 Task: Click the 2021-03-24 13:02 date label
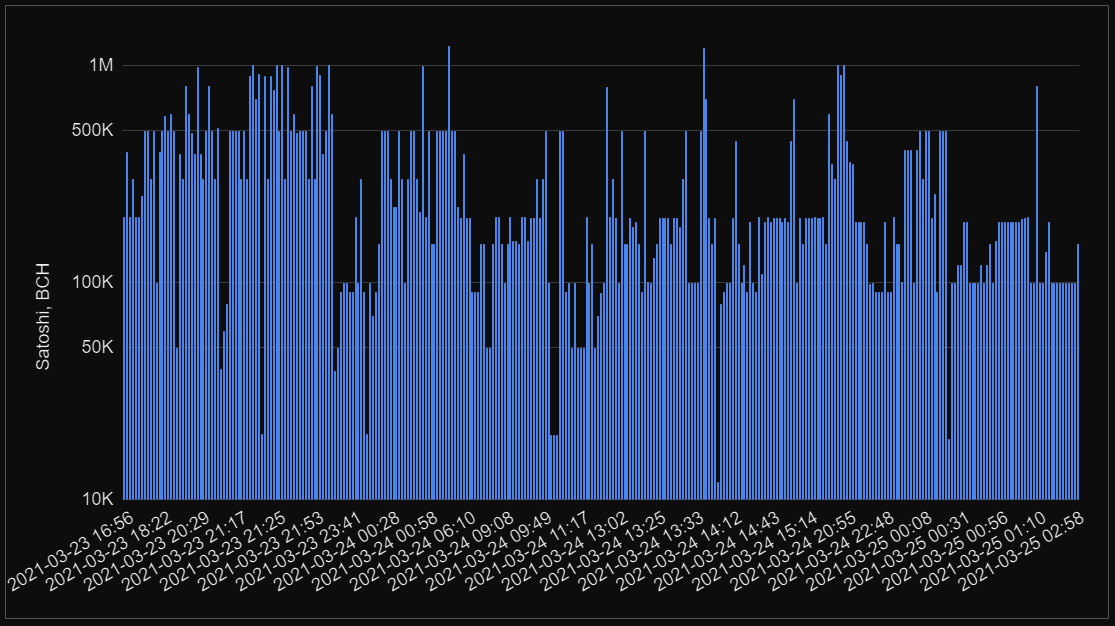click(567, 551)
